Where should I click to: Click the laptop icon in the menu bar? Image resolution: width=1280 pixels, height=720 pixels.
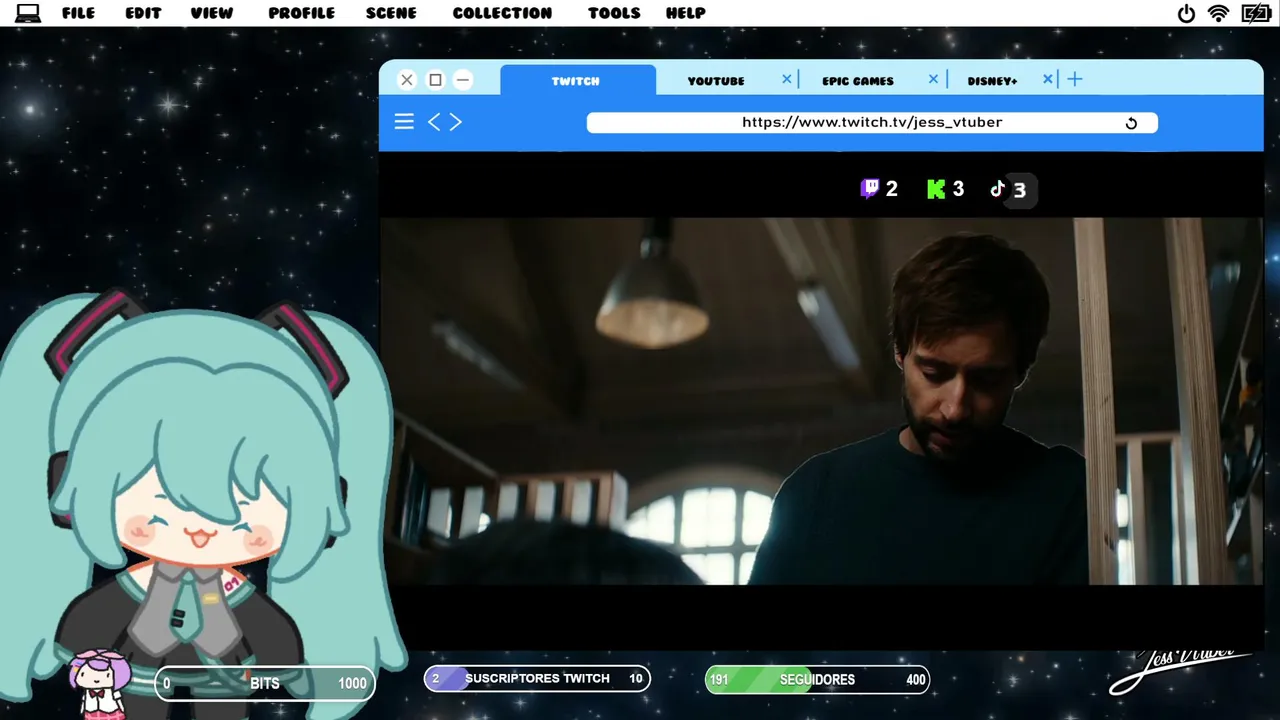click(x=28, y=13)
